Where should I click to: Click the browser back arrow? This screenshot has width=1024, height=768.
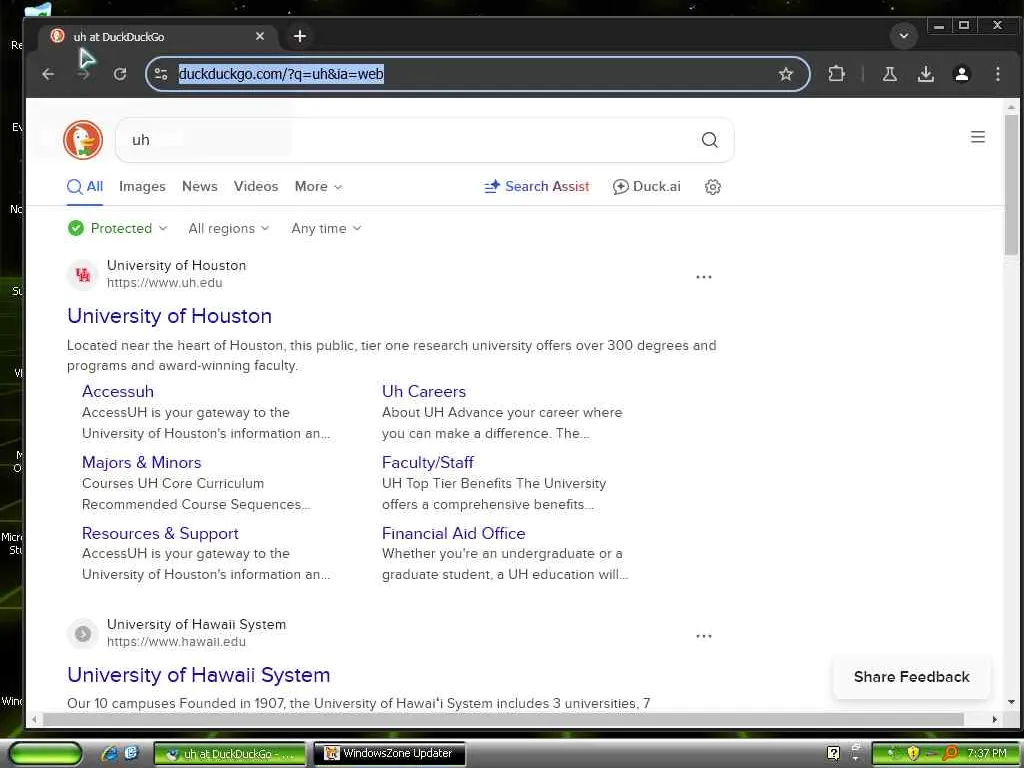[48, 74]
